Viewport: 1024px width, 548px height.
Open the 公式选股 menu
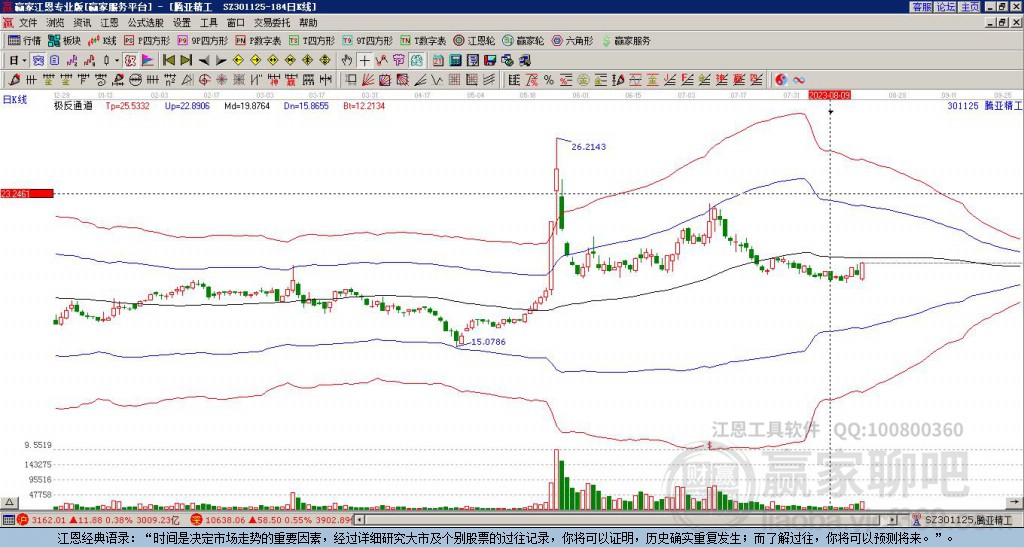[145, 23]
